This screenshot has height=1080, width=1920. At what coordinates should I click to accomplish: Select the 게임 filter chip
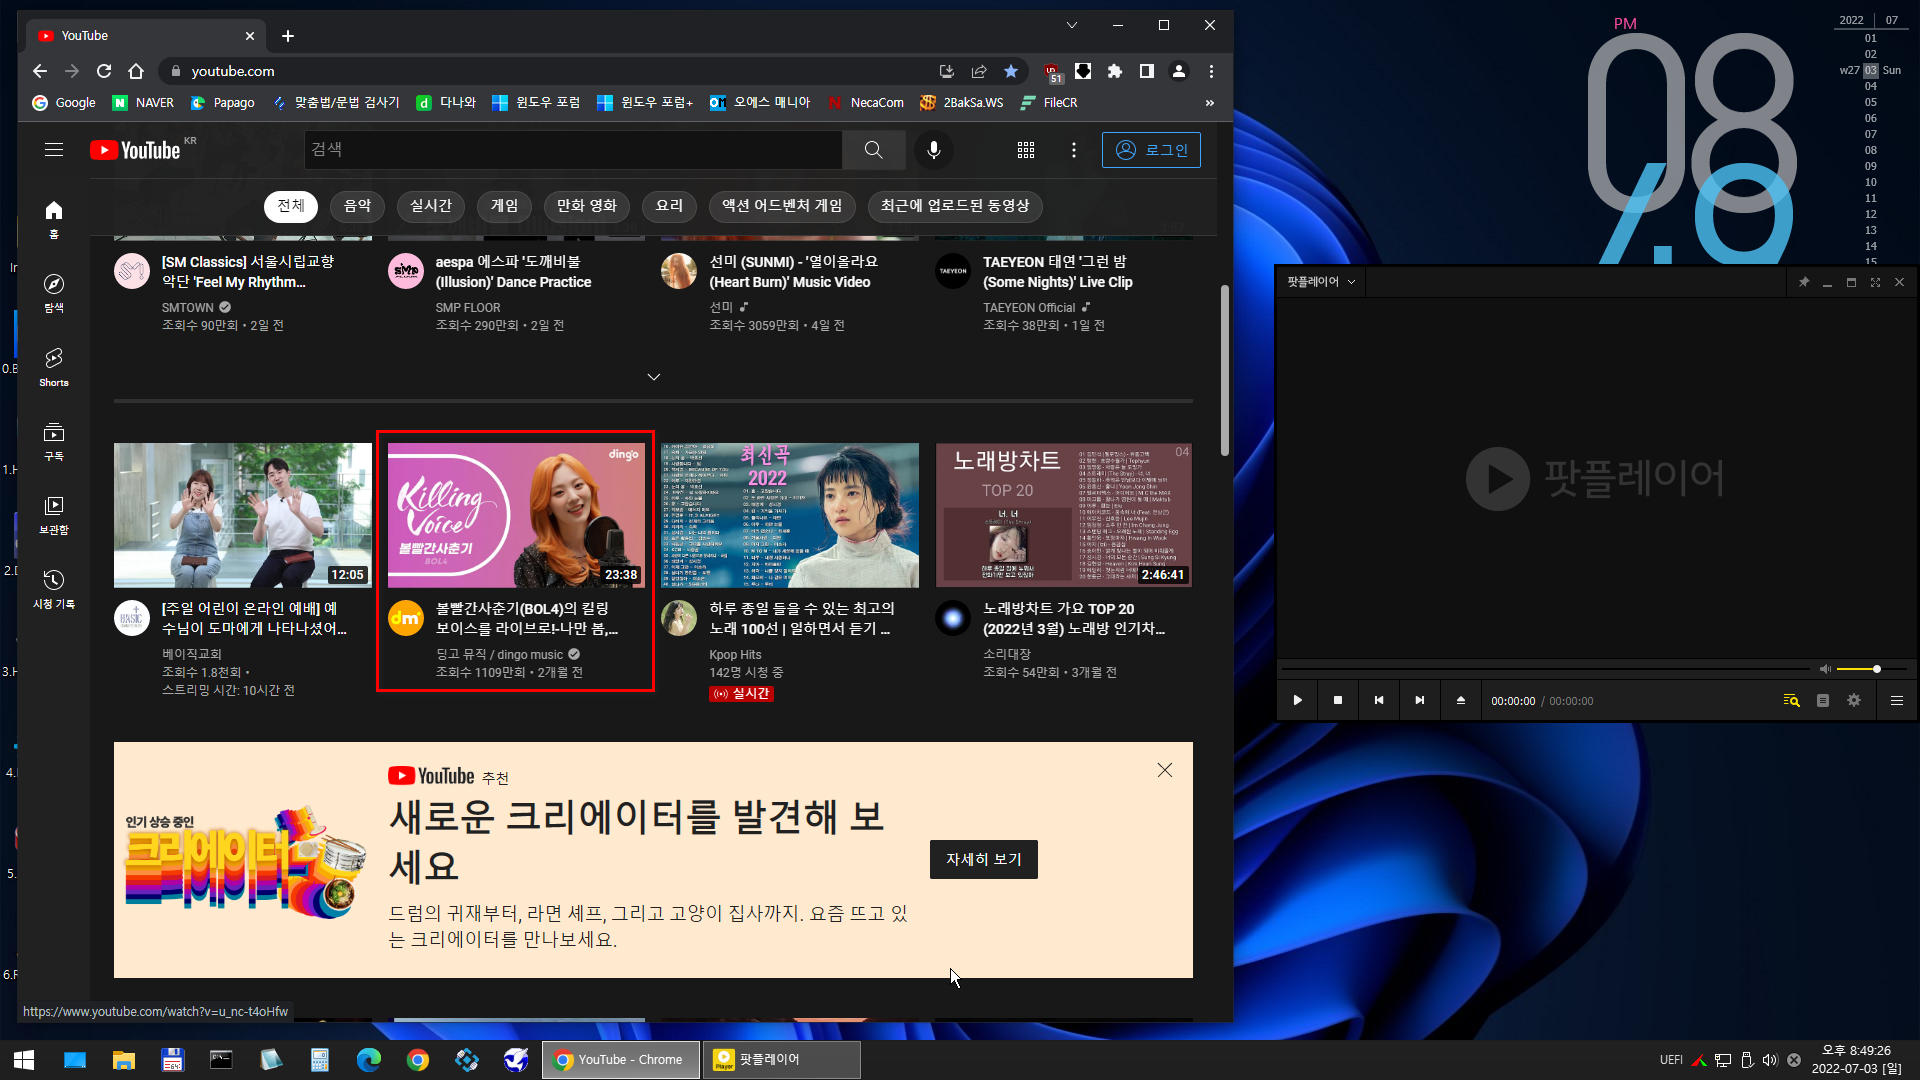click(x=504, y=206)
